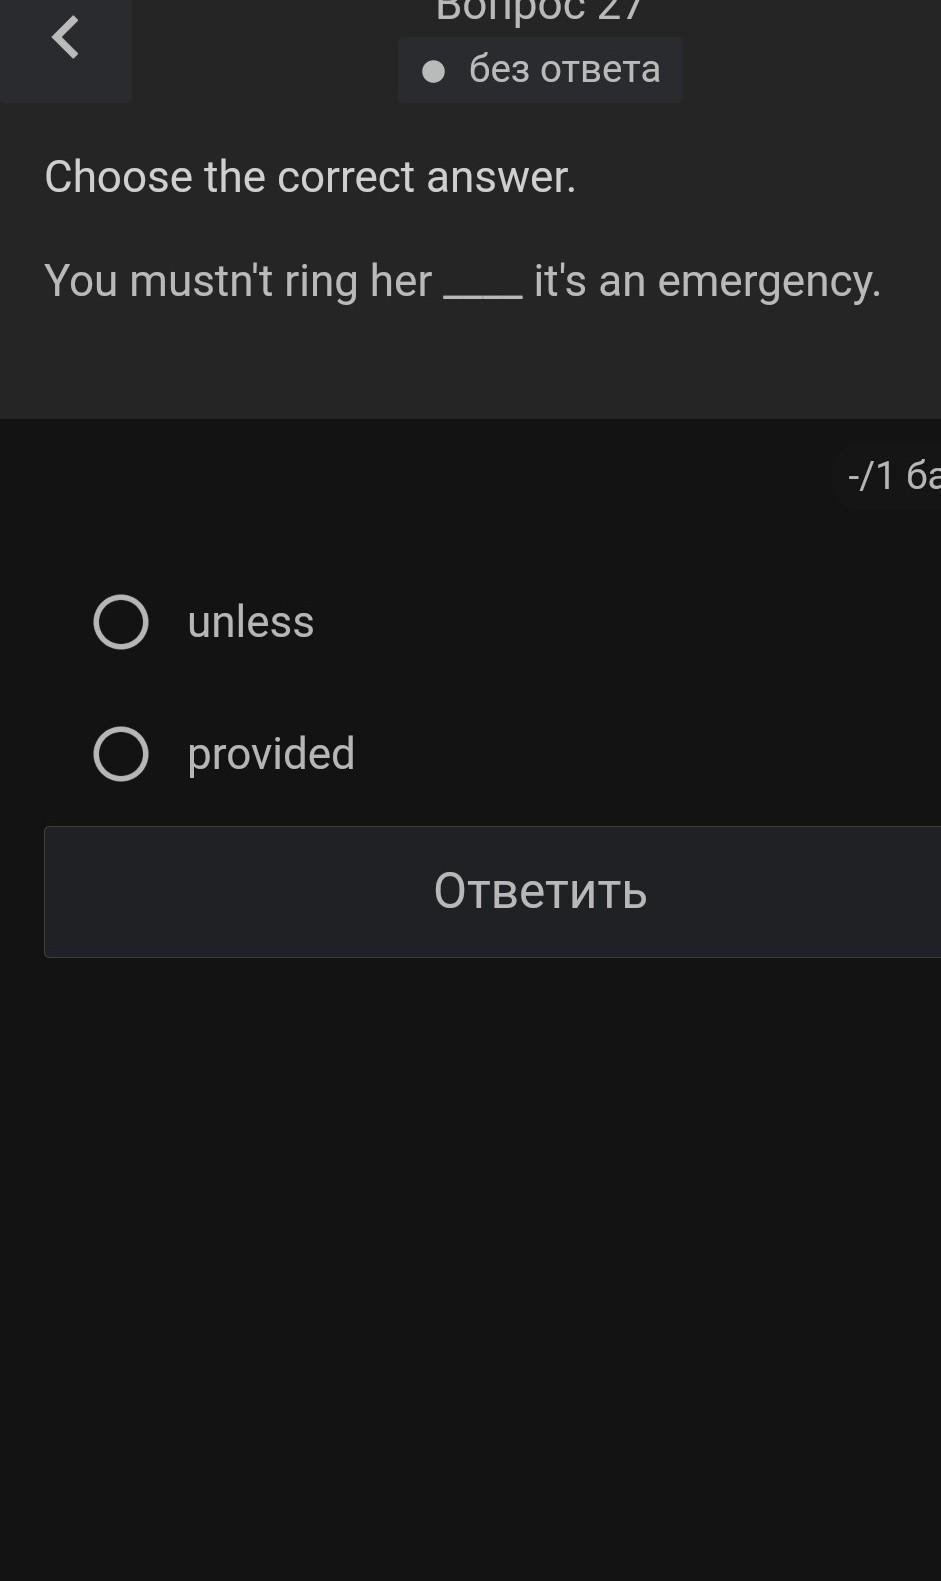Click the word "mustn't" in the question
The width and height of the screenshot is (941, 1581).
(201, 281)
